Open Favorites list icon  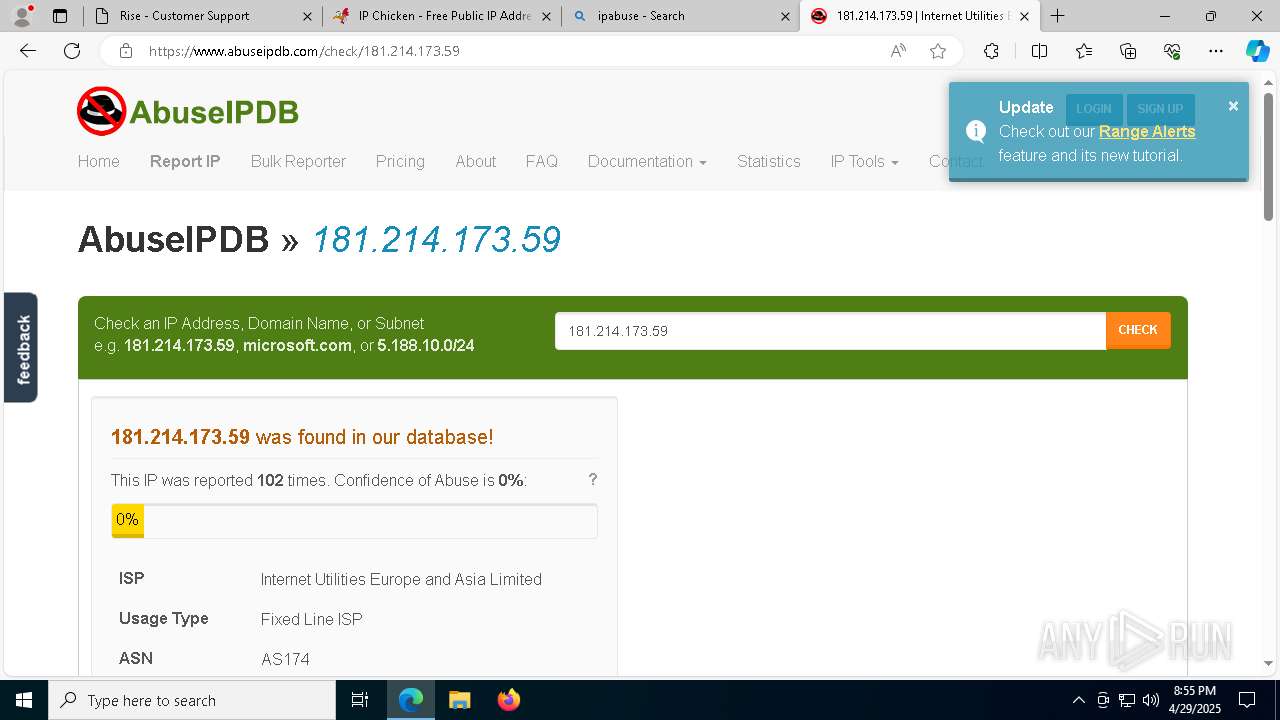(1084, 51)
